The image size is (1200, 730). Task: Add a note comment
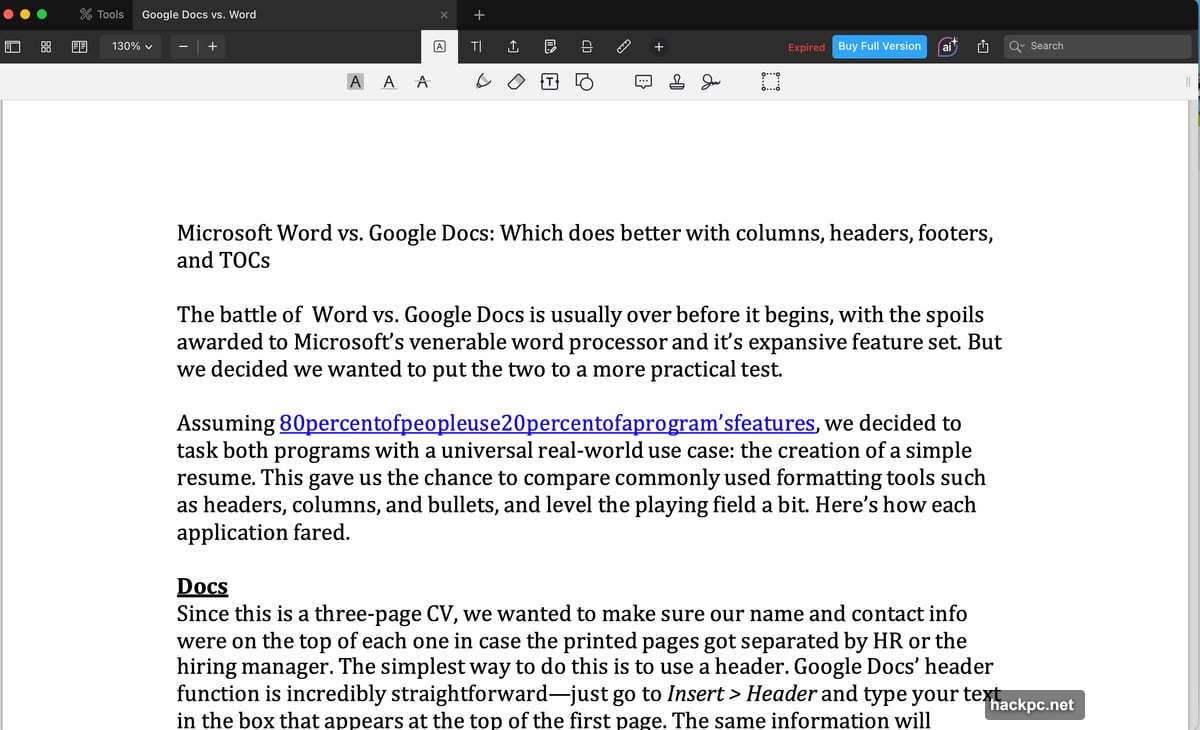(643, 81)
